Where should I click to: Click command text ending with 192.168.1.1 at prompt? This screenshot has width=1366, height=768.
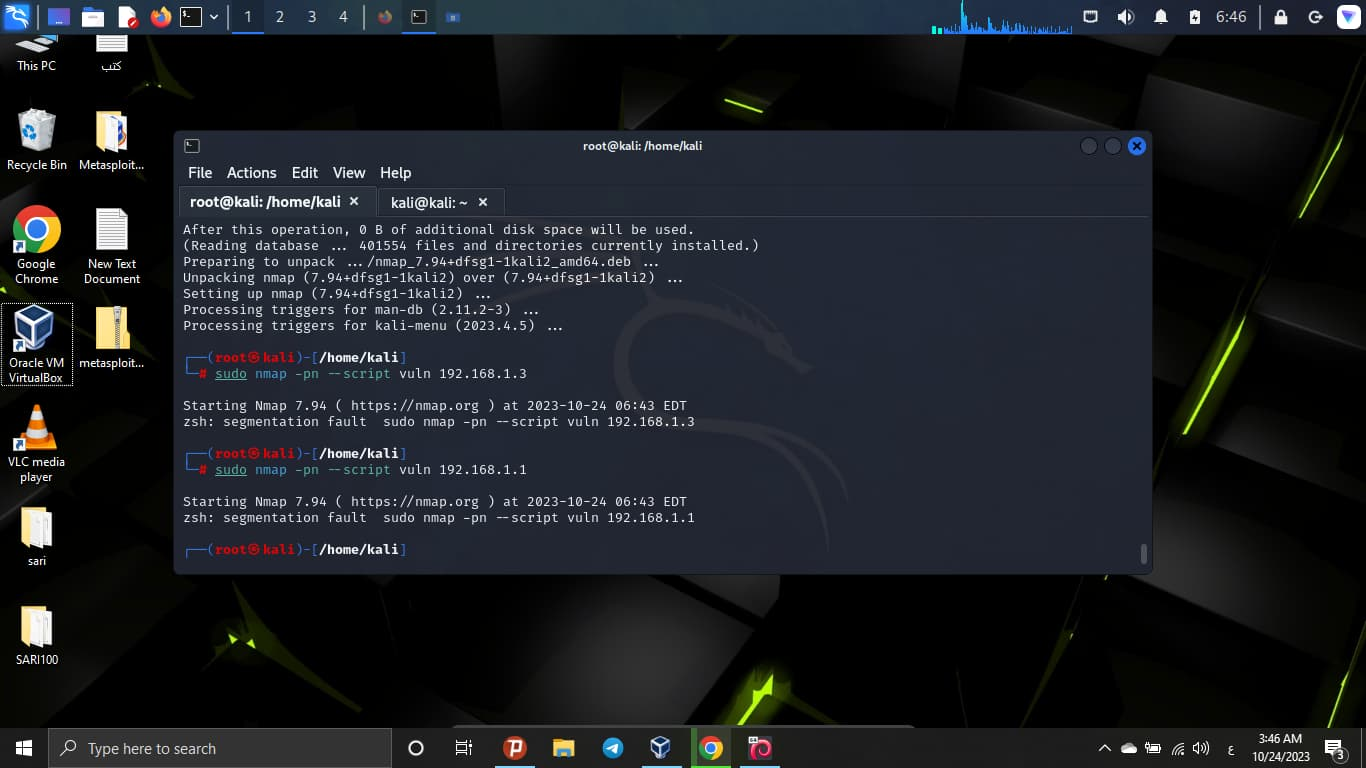pos(371,470)
